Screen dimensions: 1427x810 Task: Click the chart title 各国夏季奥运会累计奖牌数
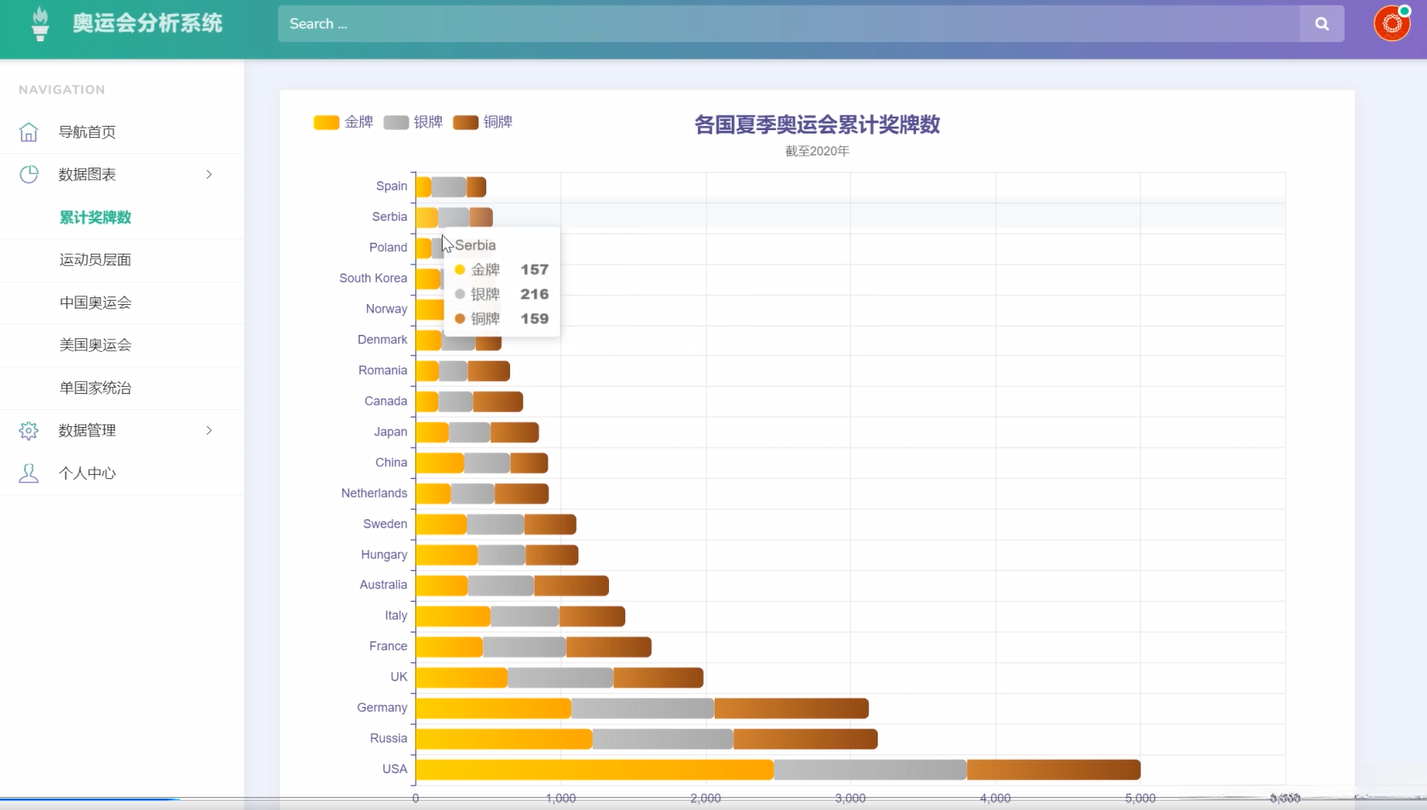tap(817, 125)
